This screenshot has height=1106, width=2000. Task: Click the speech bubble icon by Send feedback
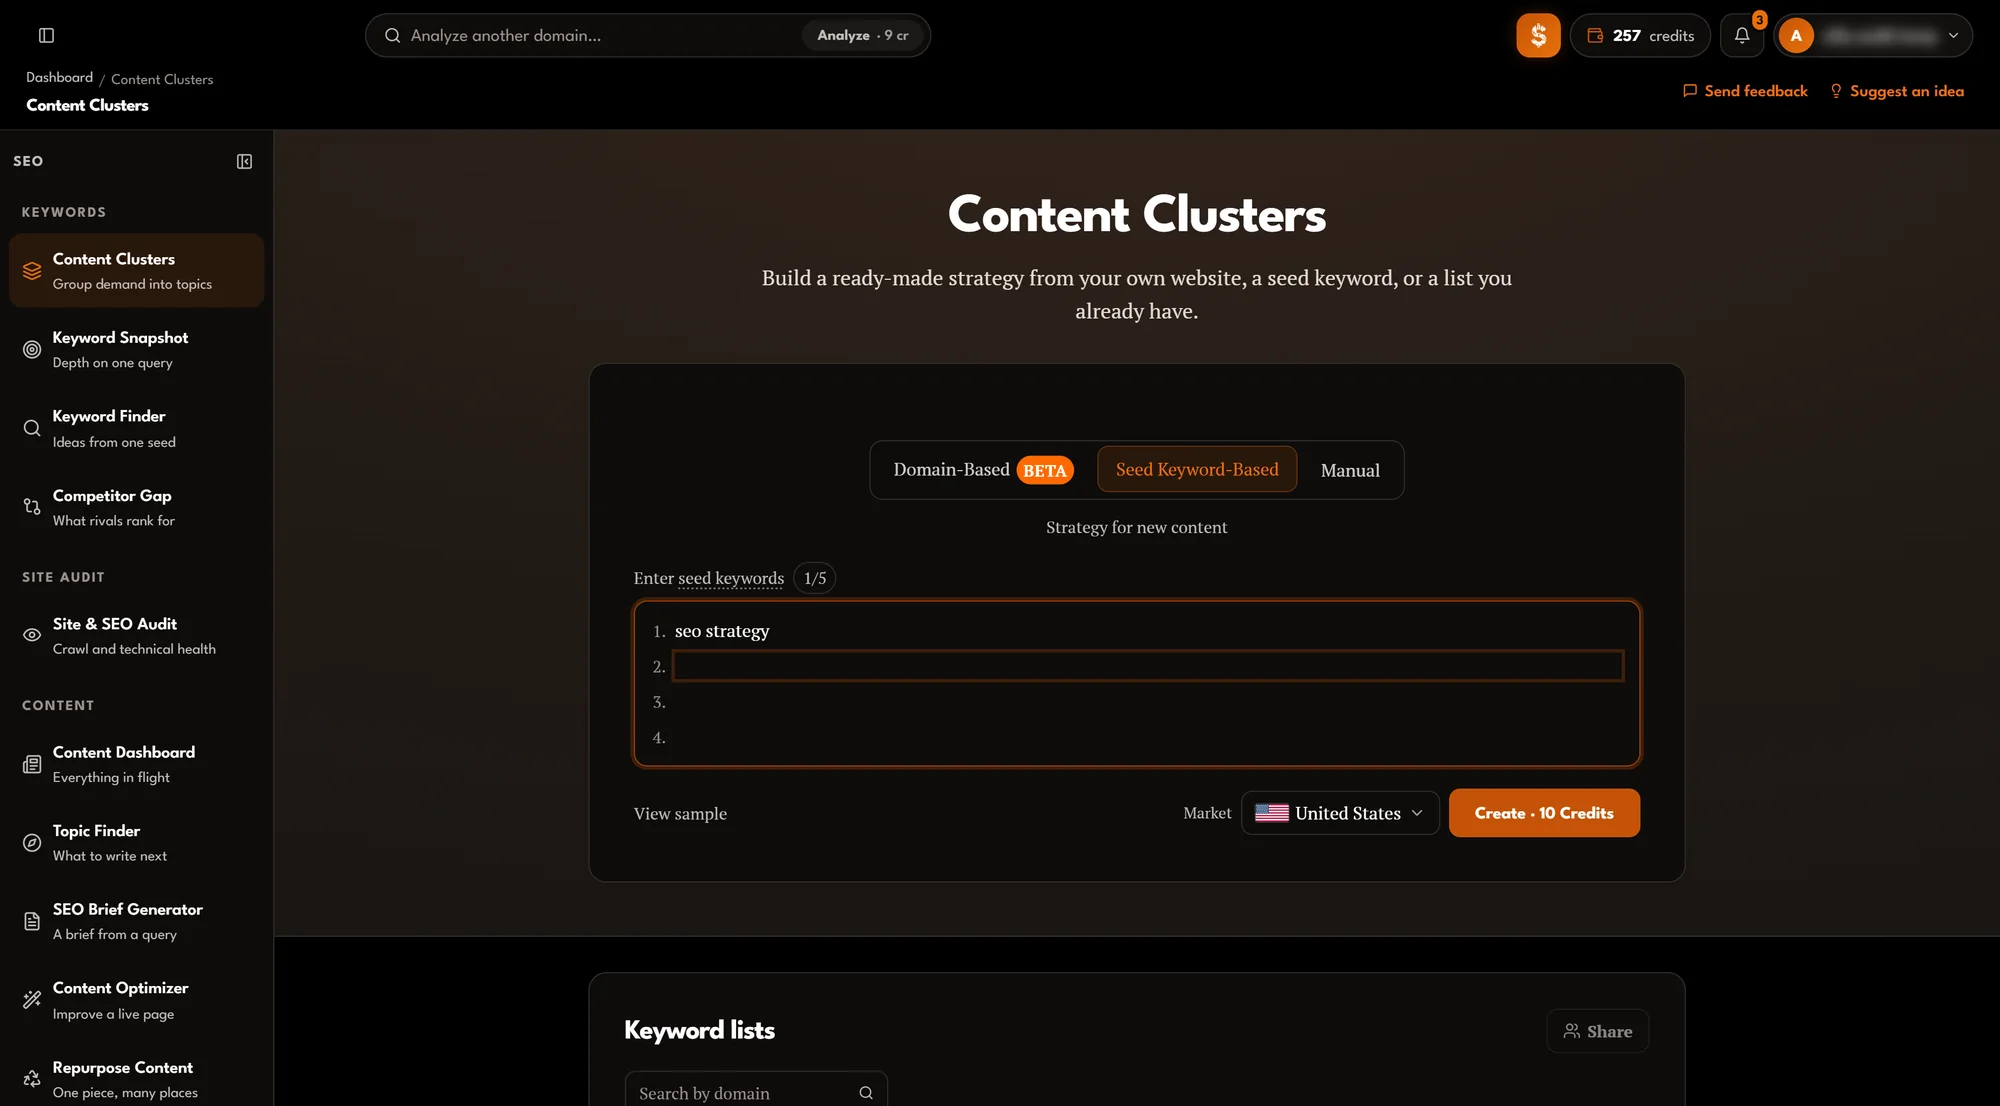1690,91
